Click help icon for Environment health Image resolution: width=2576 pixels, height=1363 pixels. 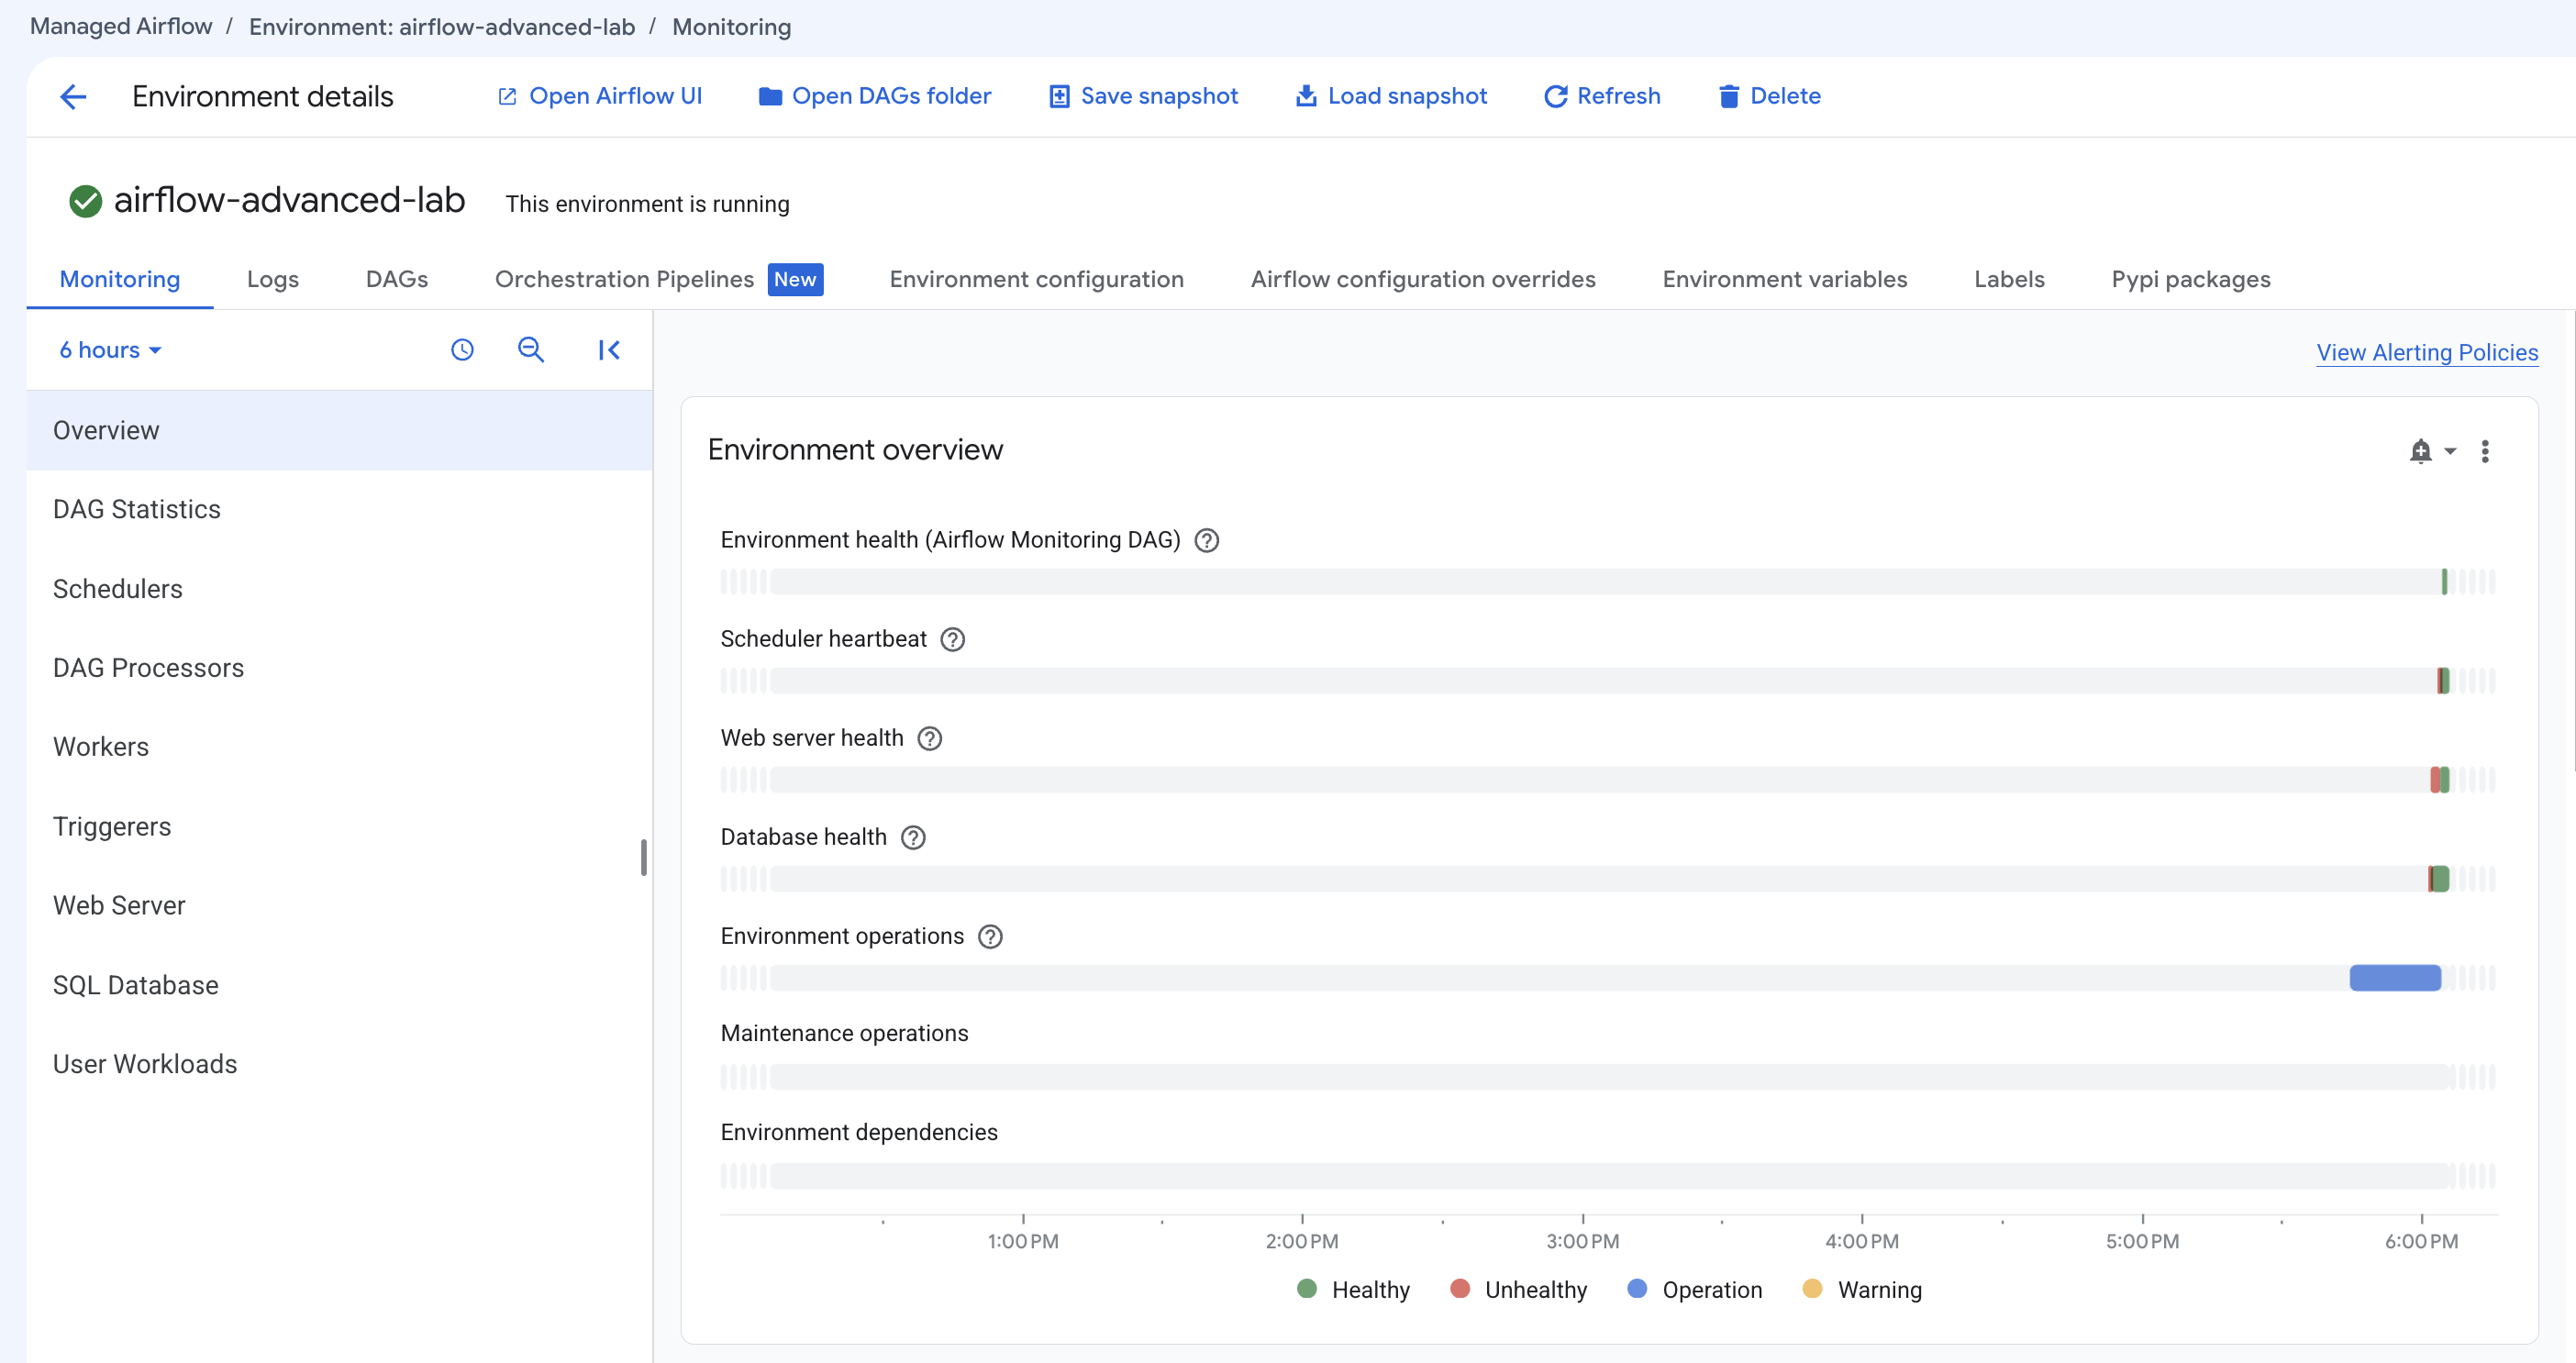pos(1207,541)
